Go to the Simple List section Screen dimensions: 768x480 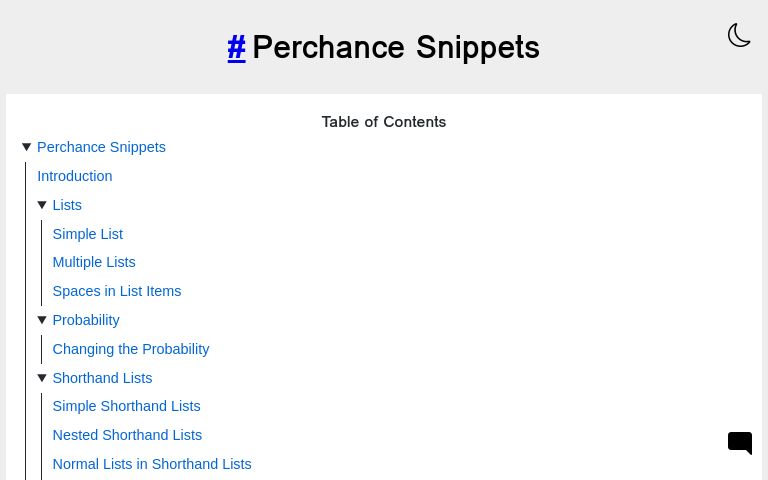click(x=87, y=234)
